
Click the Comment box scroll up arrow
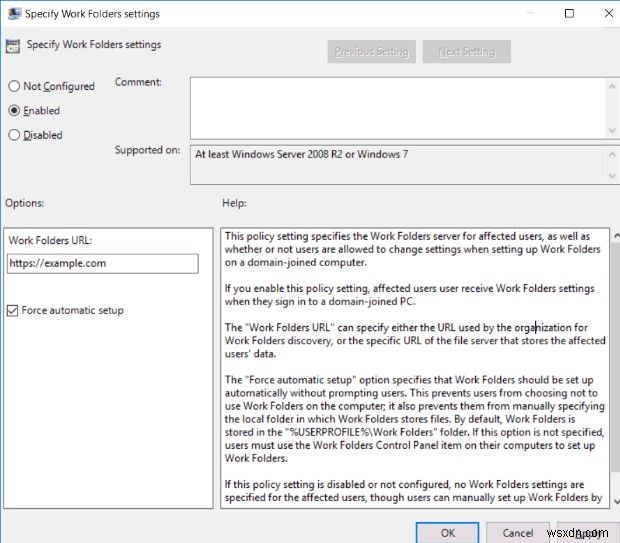(612, 86)
